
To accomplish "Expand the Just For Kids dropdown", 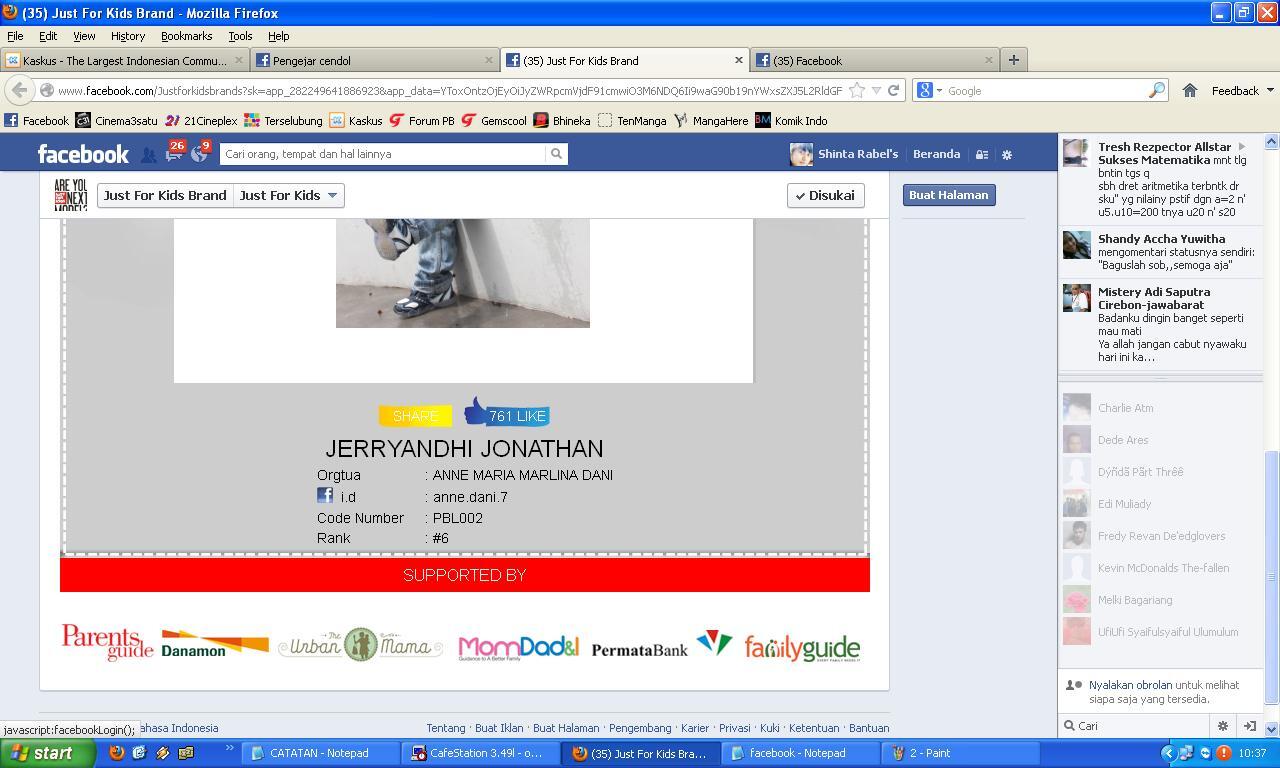I will tap(289, 195).
